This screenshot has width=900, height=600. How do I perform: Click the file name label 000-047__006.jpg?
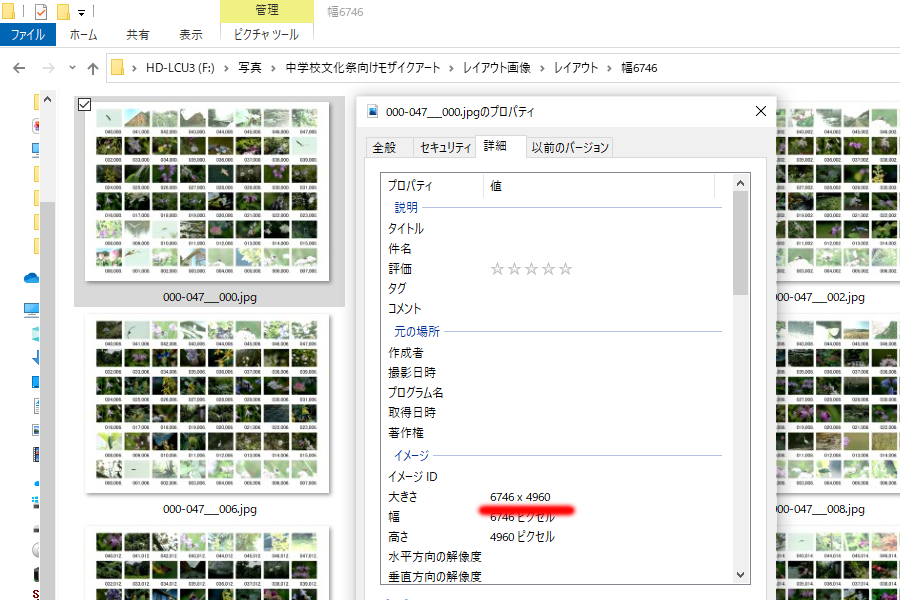[x=210, y=509]
